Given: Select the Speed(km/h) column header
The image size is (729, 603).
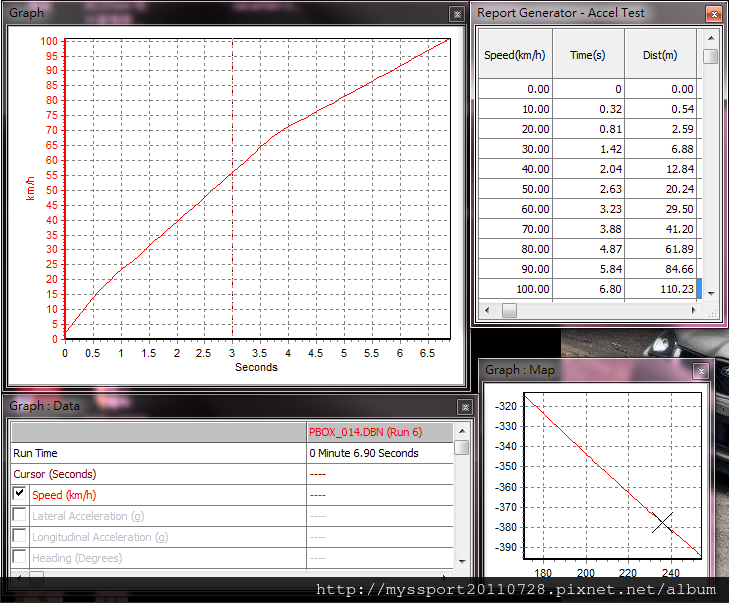Looking at the screenshot, I should click(x=515, y=54).
